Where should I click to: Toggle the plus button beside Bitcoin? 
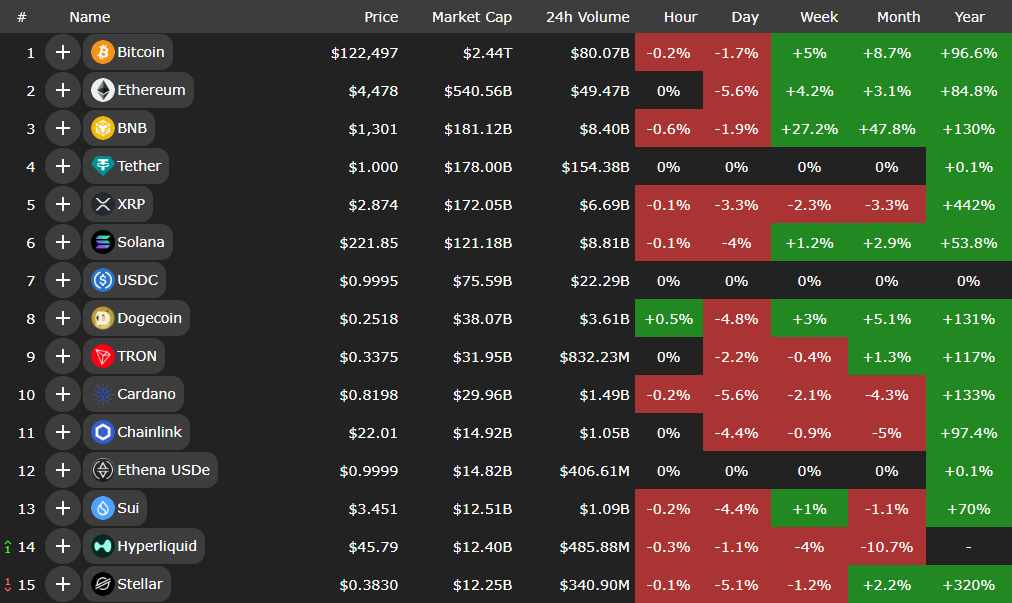click(63, 52)
